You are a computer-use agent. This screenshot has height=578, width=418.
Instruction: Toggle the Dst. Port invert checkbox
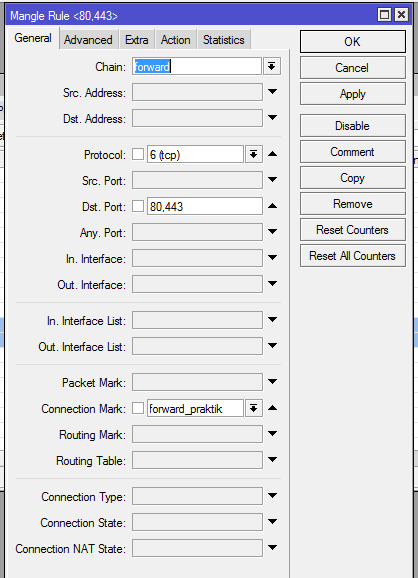click(x=138, y=206)
